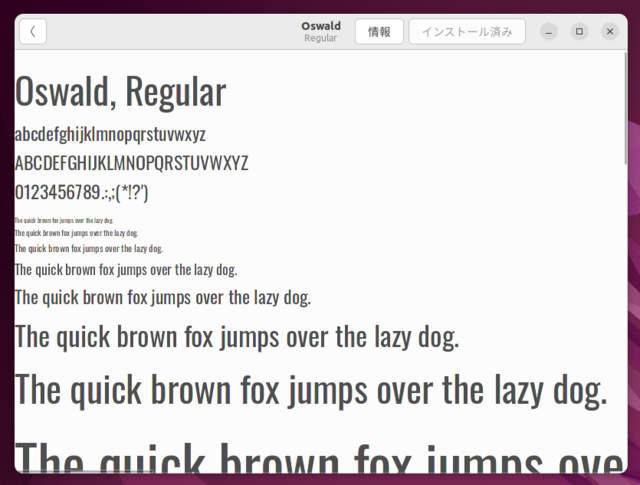Image resolution: width=640 pixels, height=485 pixels.
Task: Click the smallest quick brown fox sentence
Action: click(64, 219)
